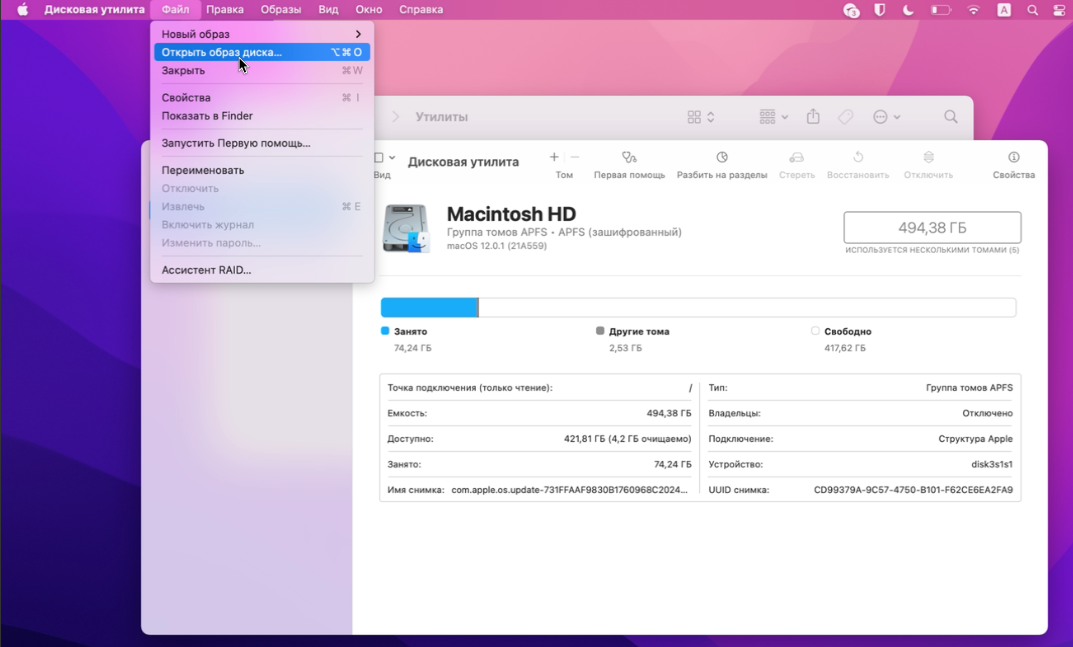Click the battery icon in menu bar
Screen dimensions: 1073x647
tap(941, 10)
